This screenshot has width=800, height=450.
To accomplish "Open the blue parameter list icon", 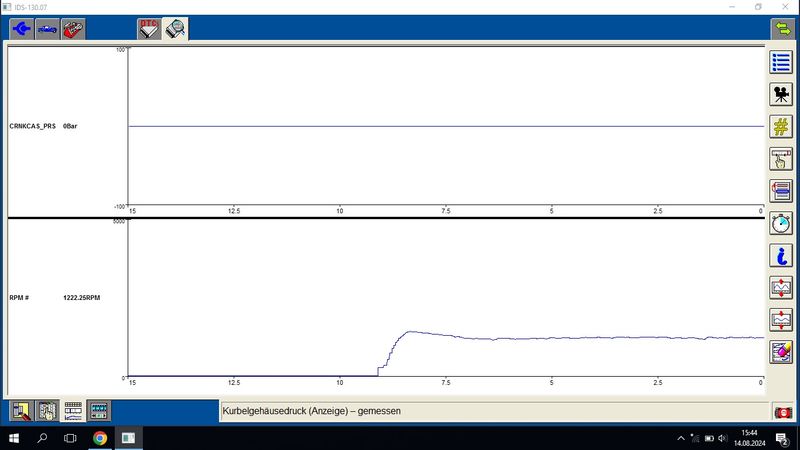I will 781,62.
